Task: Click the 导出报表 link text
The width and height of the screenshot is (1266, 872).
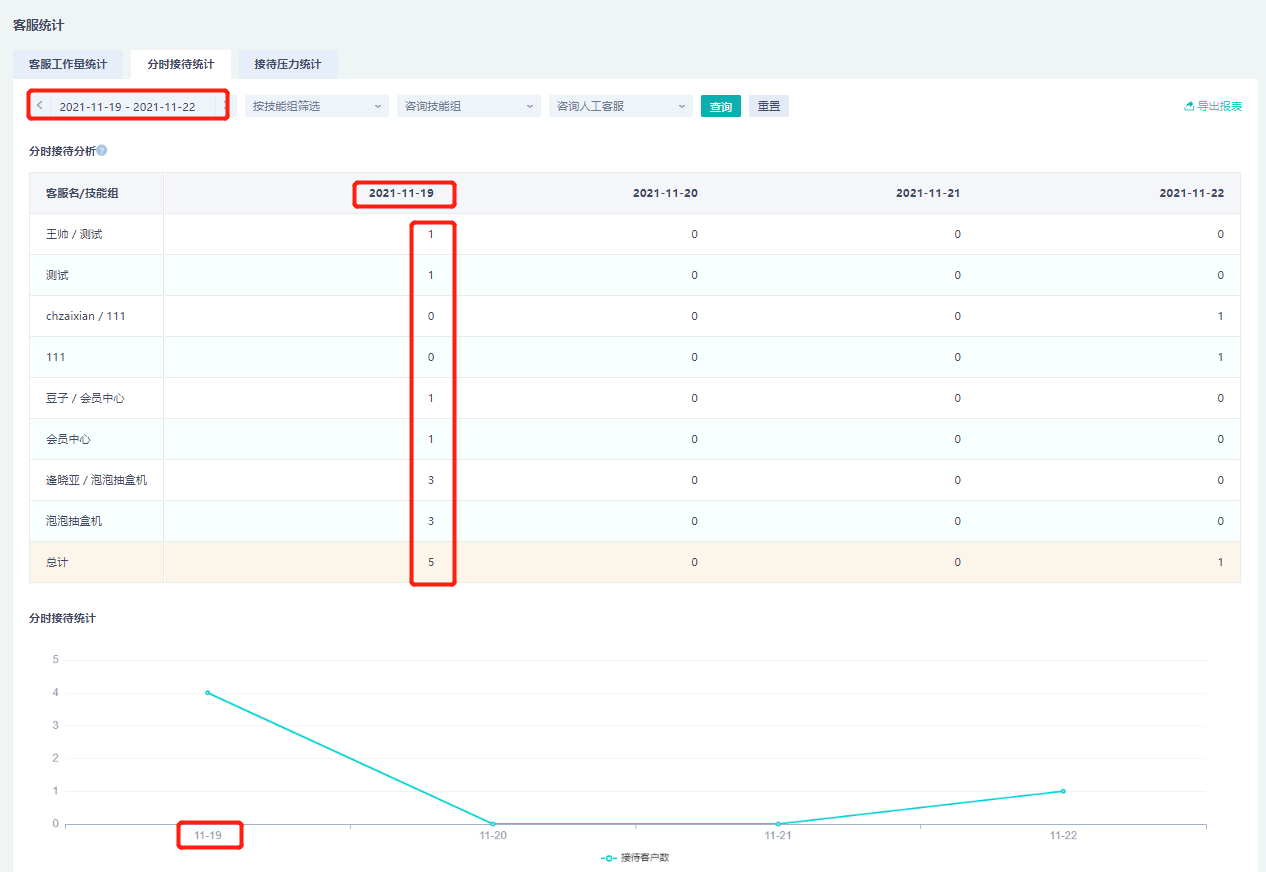Action: 1220,106
